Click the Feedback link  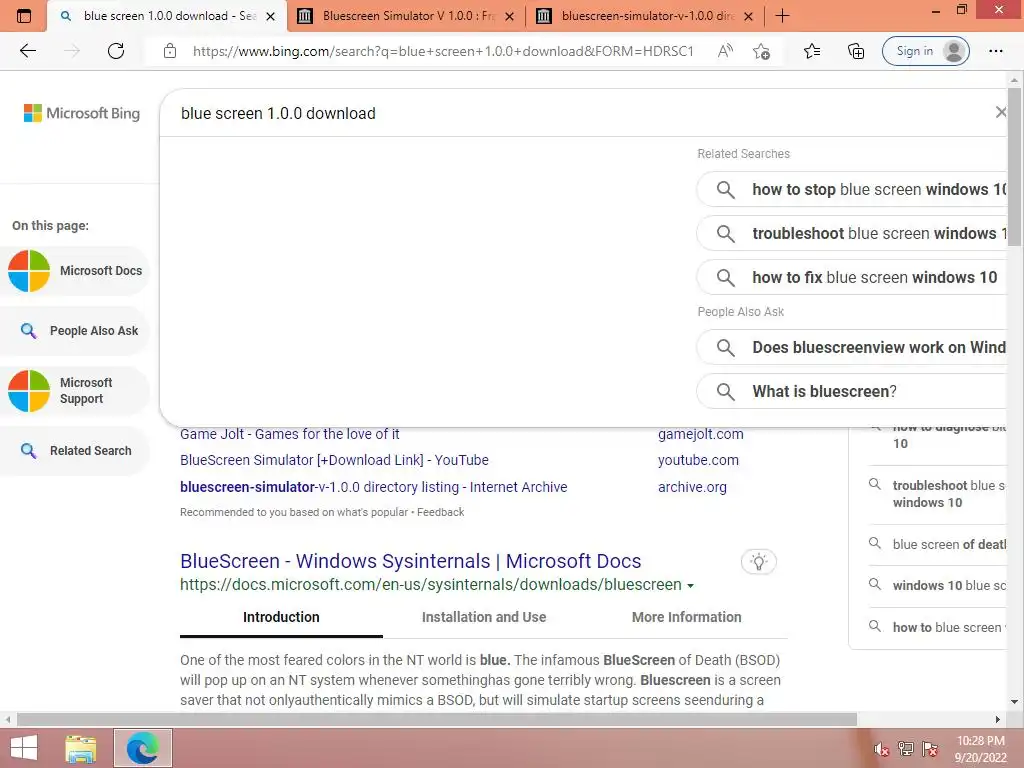[440, 512]
